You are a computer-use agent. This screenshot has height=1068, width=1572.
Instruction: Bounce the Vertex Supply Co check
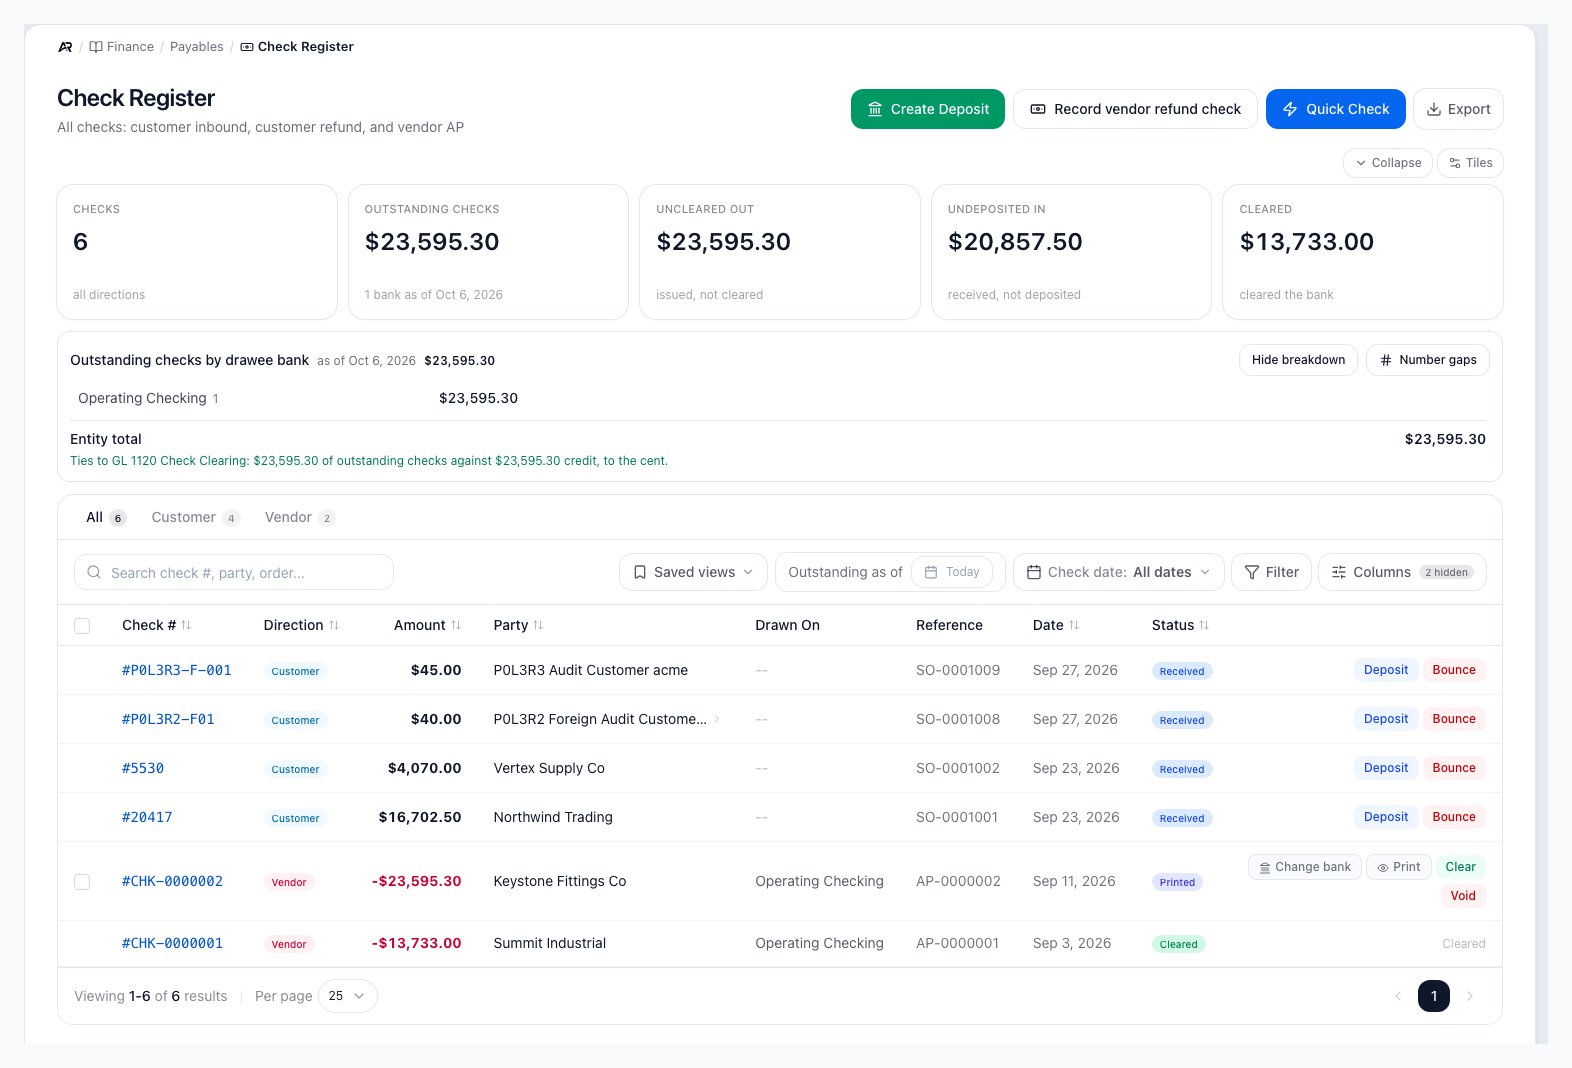pos(1453,768)
